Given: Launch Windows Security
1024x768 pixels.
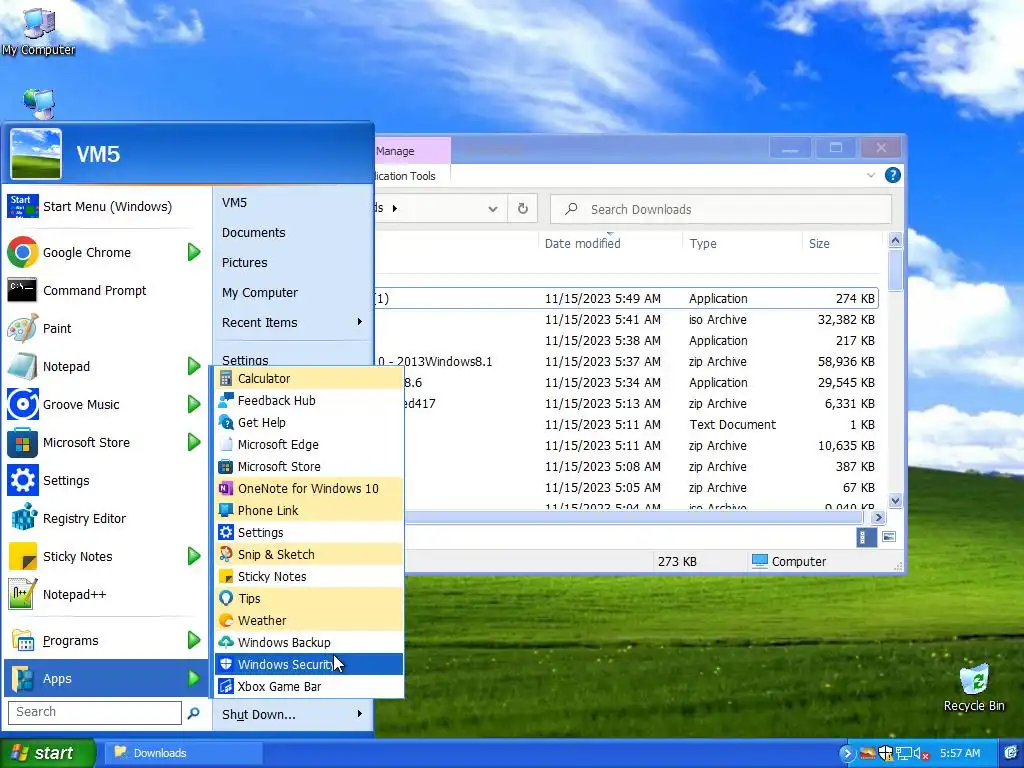Looking at the screenshot, I should click(309, 664).
